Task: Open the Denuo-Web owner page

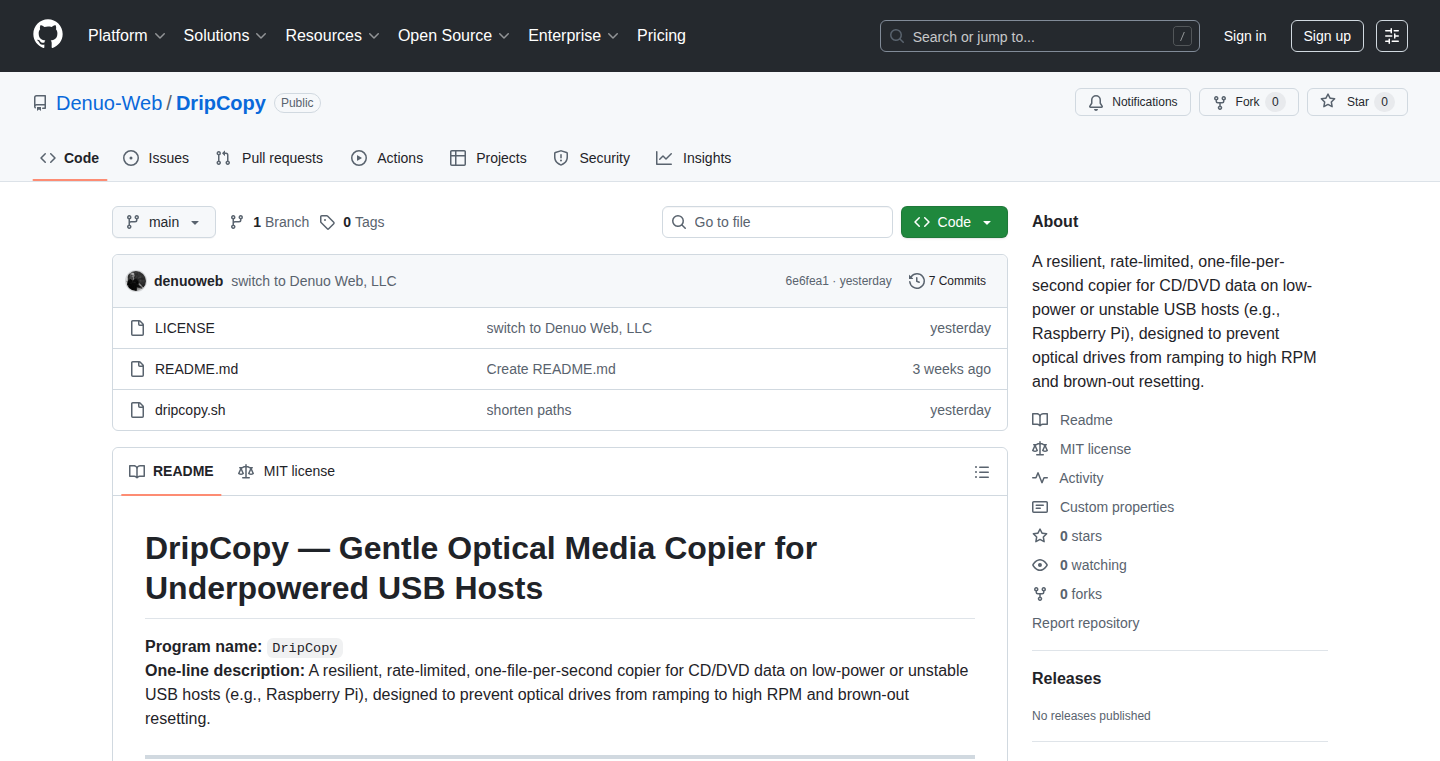Action: coord(109,103)
